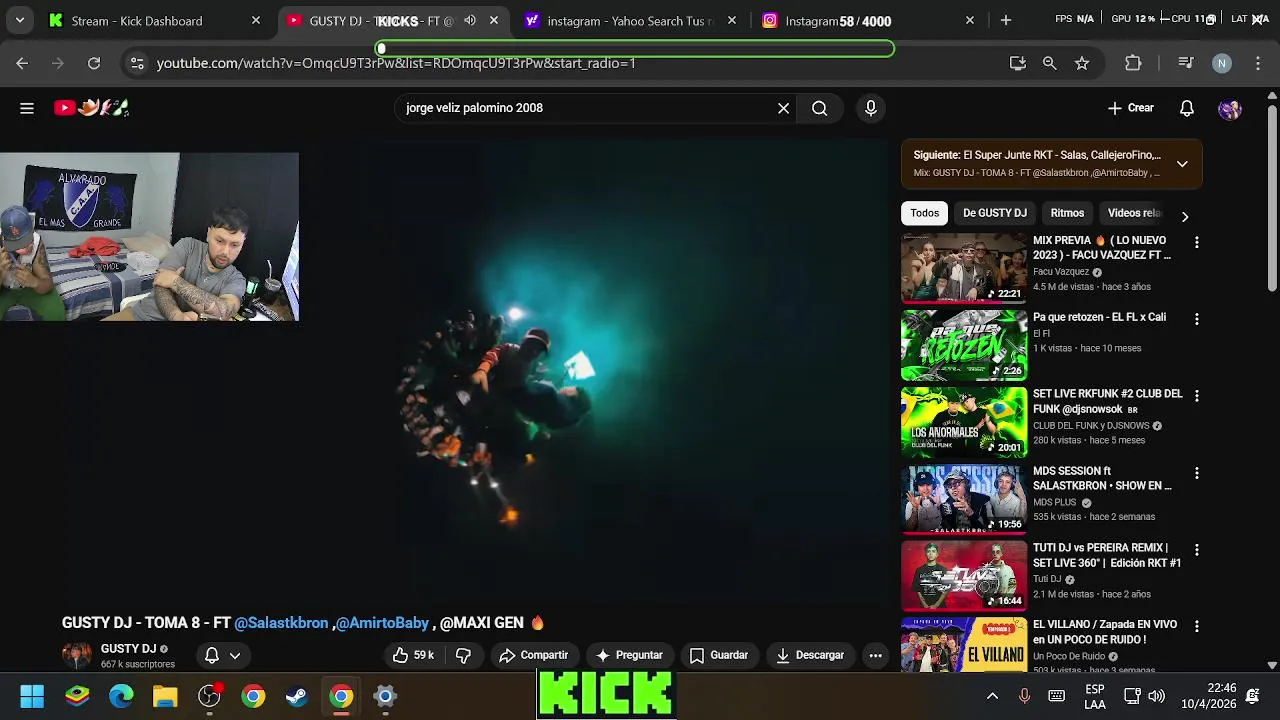The image size is (1280, 720).
Task: Select the Ritmos filter chip
Action: click(1067, 213)
